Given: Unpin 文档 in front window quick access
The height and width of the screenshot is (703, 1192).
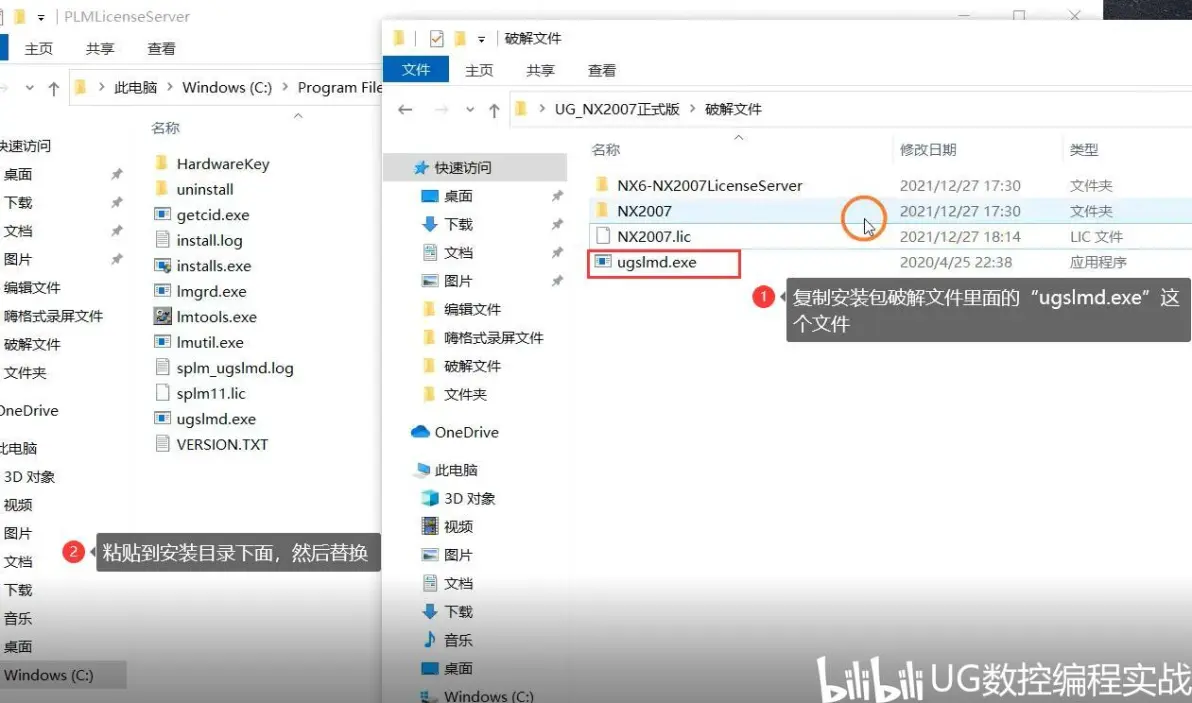Looking at the screenshot, I should (x=557, y=252).
